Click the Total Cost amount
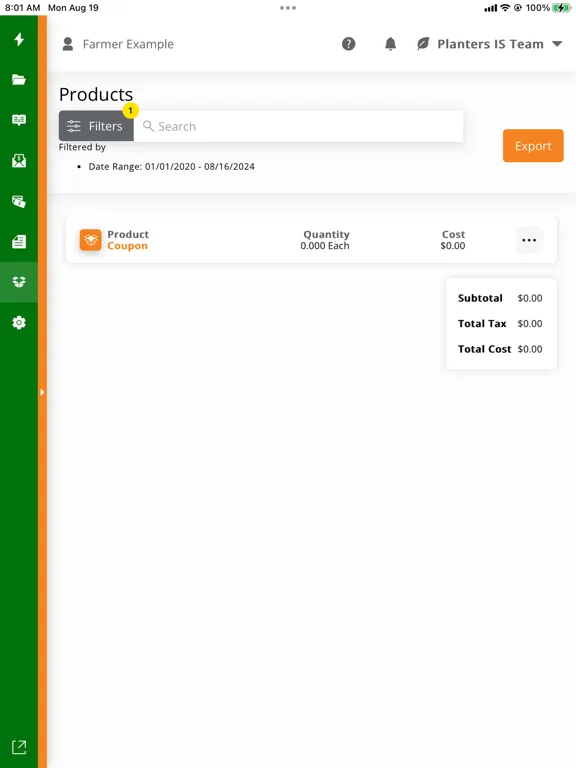This screenshot has height=768, width=576. 530,349
